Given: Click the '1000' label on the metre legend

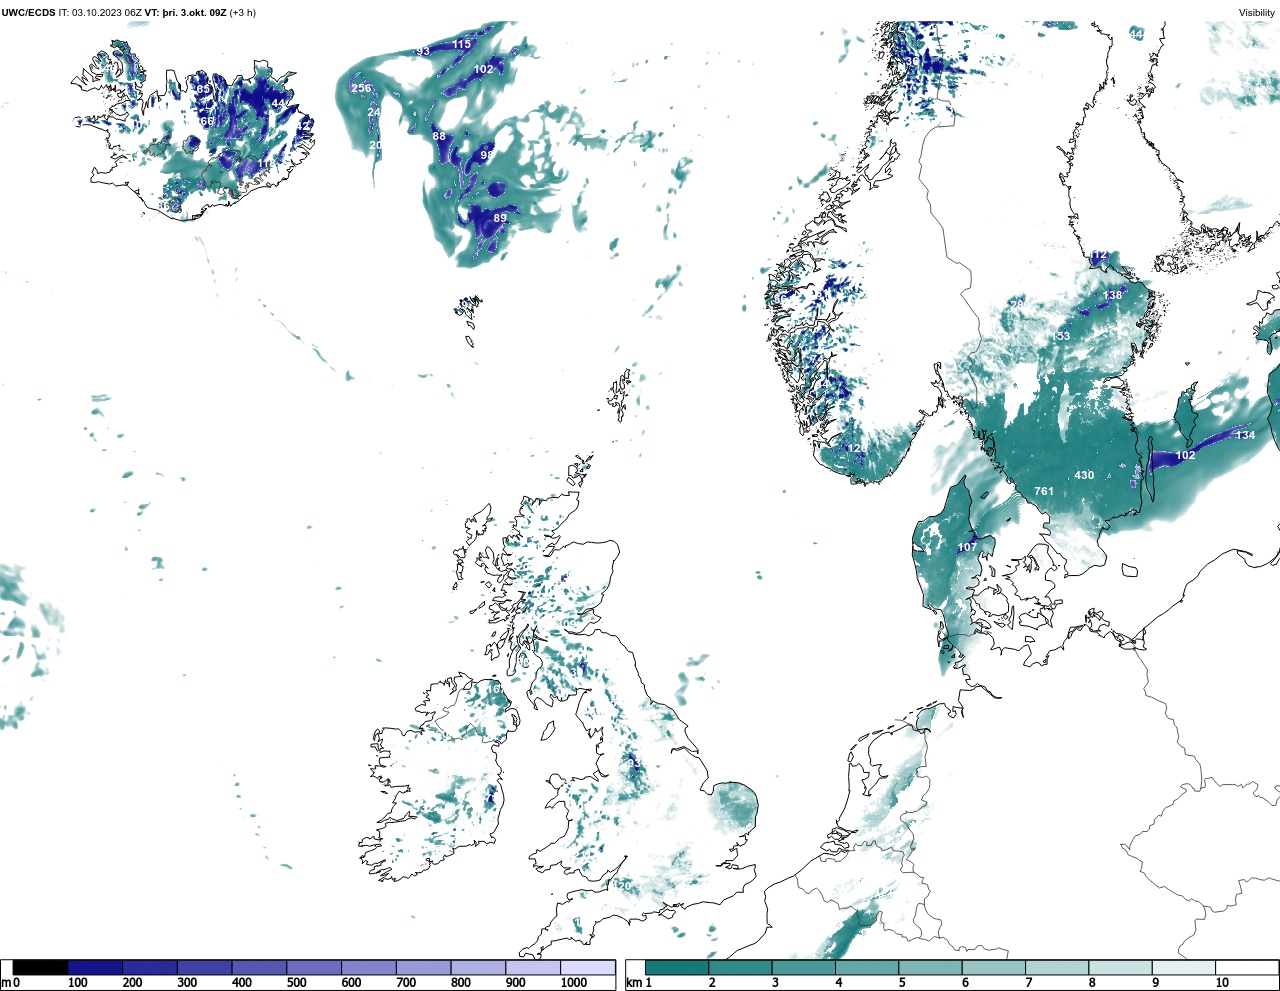Looking at the screenshot, I should click(574, 982).
